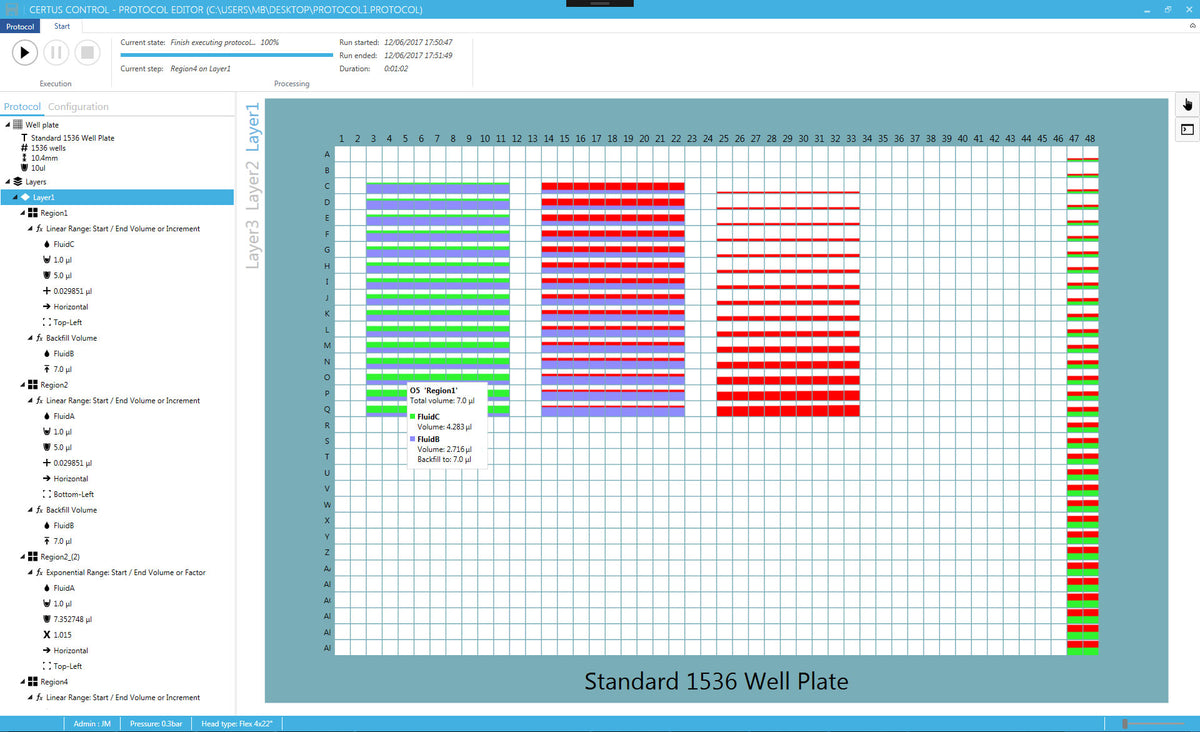Select the Bottom-Left tree entry

pos(74,494)
